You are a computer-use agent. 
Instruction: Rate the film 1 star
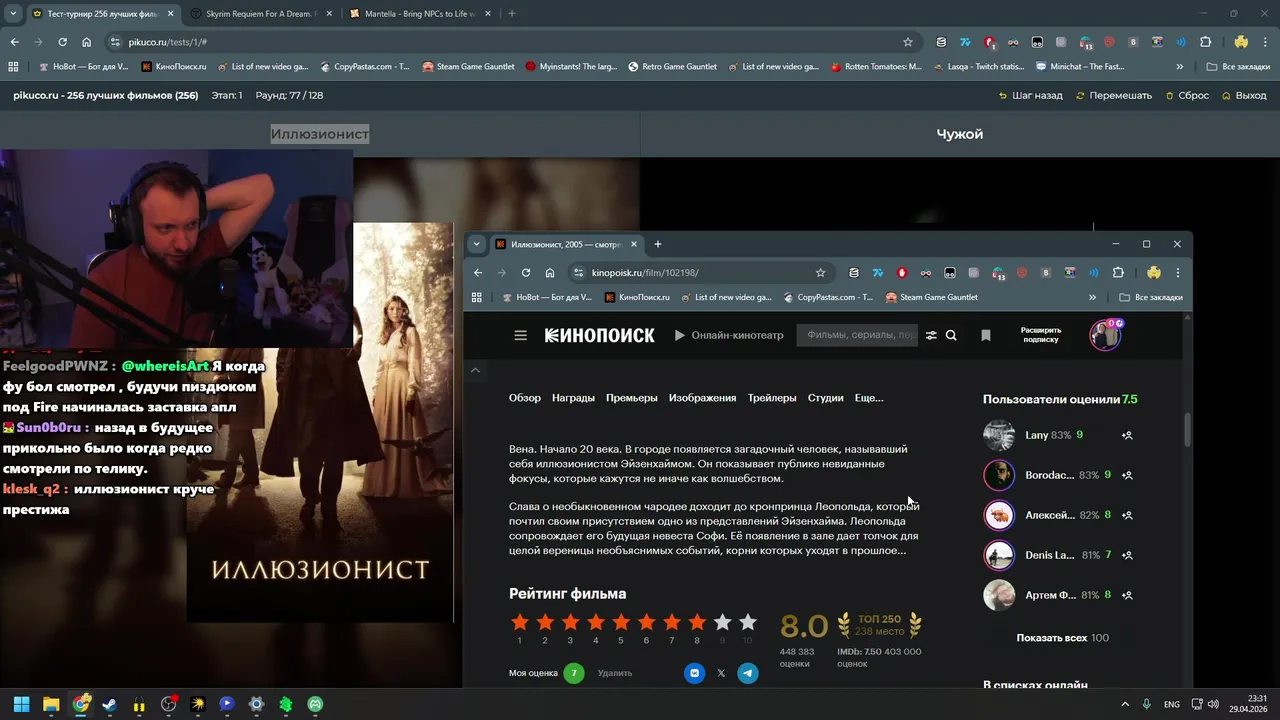tap(519, 623)
